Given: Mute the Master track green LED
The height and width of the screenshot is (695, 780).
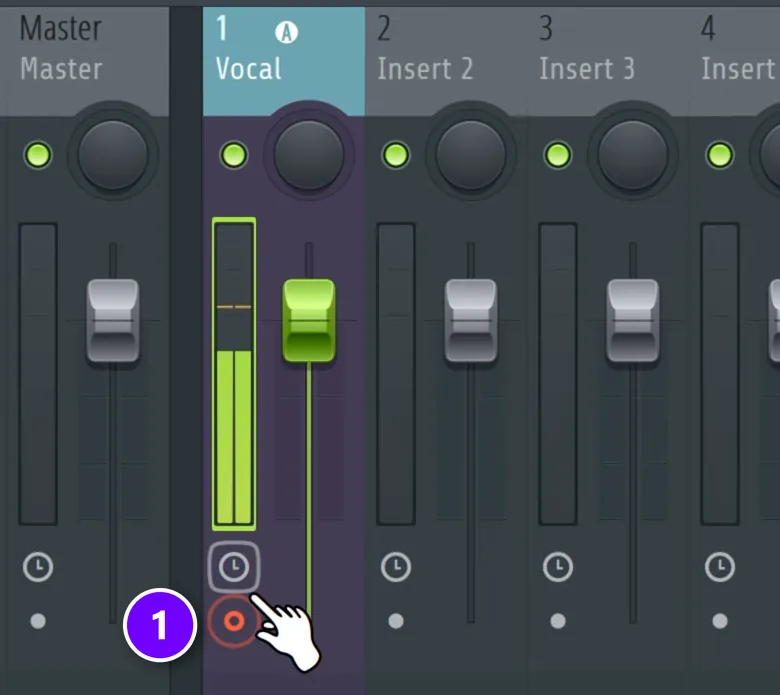Looking at the screenshot, I should click(x=38, y=155).
